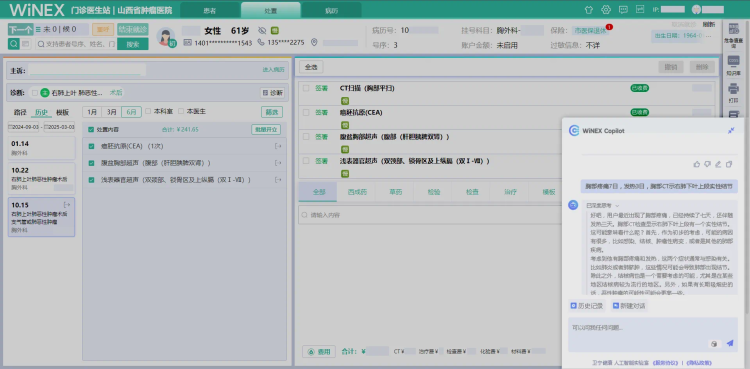Click the 下一个 next patient button
Viewport: 750px width, 369px height.
(x=21, y=29)
